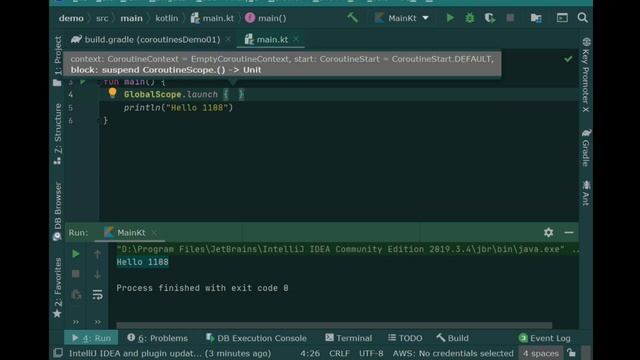The width and height of the screenshot is (640, 360).
Task: Click AWS: No credentials selected
Action: coord(453,353)
